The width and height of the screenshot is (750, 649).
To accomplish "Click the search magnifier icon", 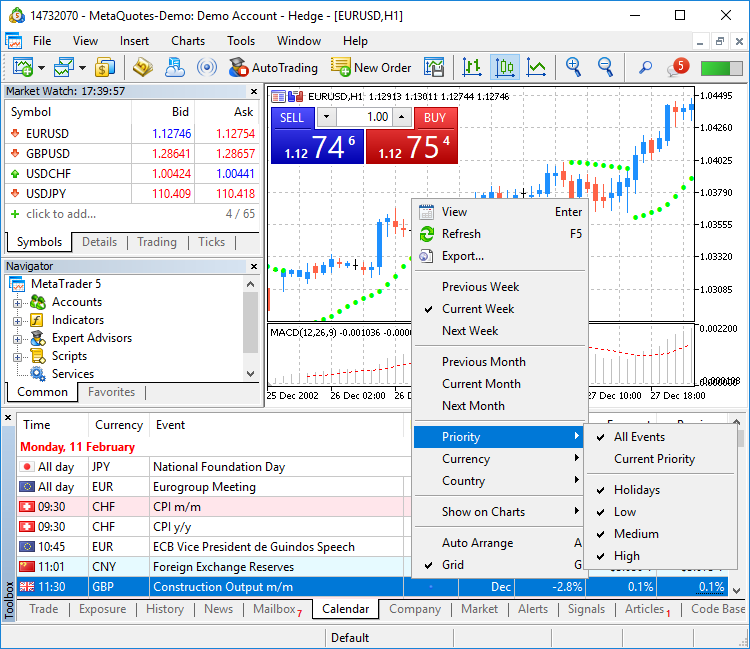I will point(645,67).
